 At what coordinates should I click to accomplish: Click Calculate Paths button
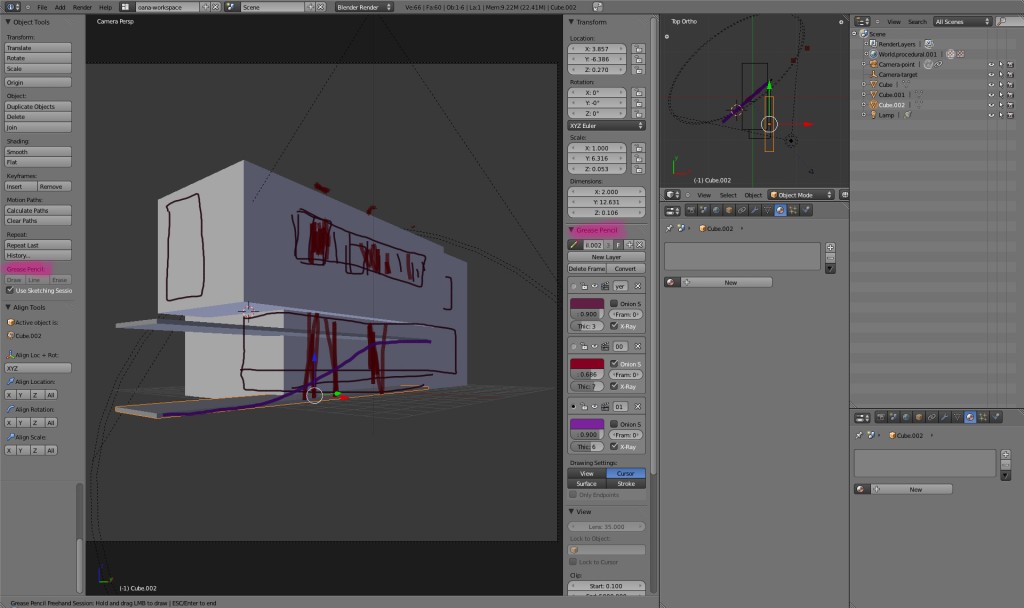click(38, 210)
